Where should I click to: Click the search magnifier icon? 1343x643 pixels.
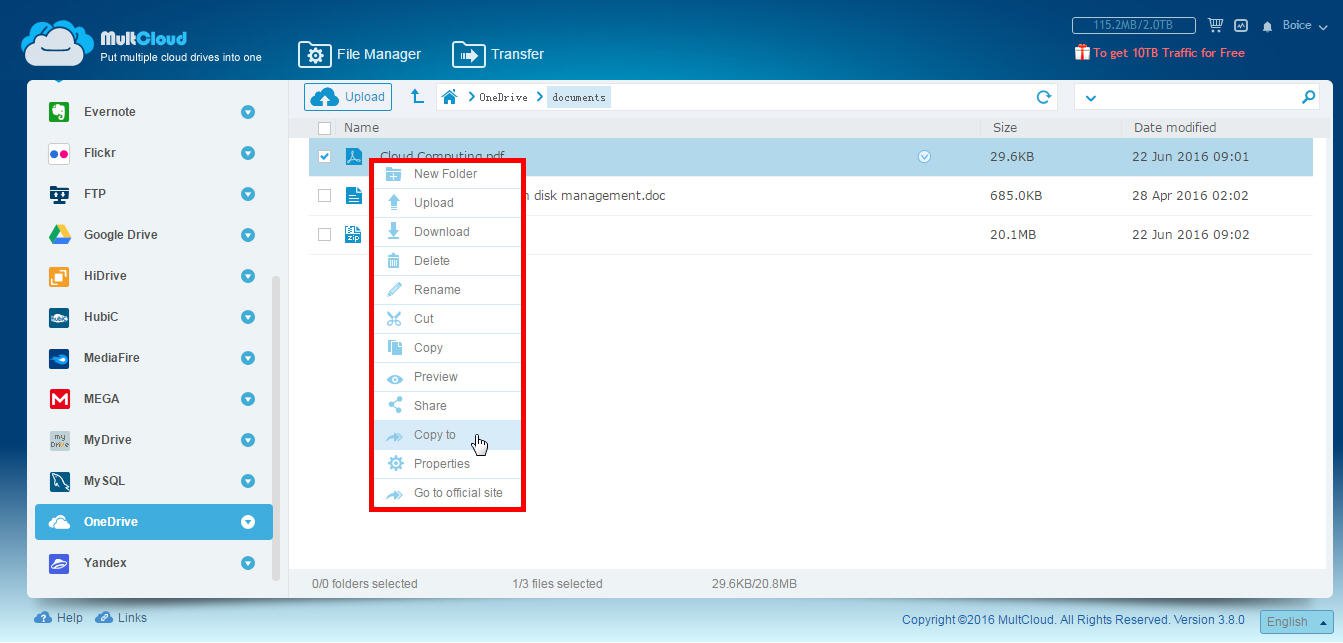click(1308, 97)
